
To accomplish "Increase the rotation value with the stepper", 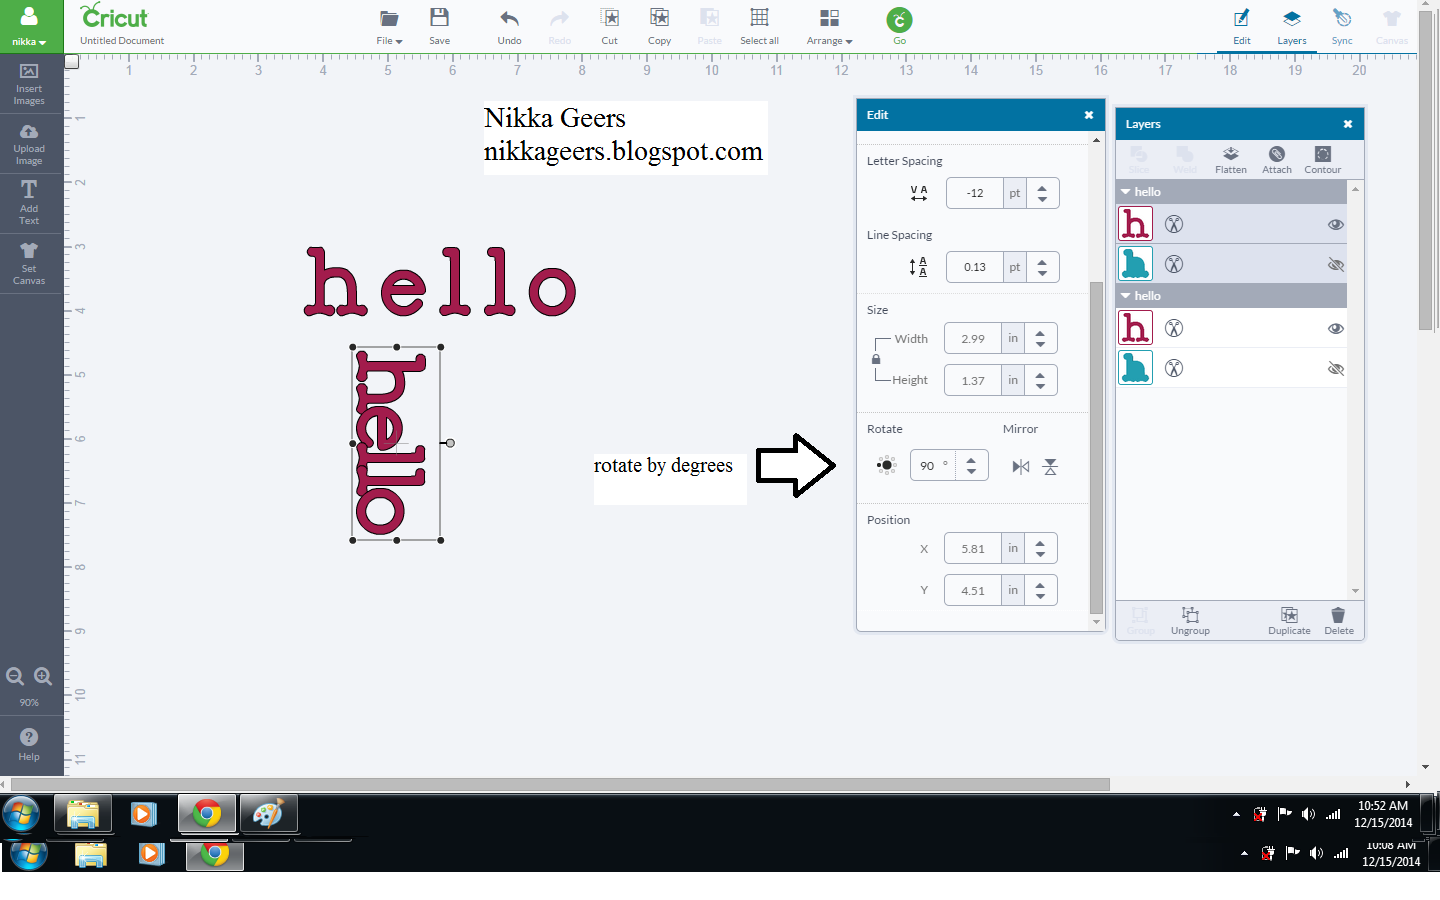I will click(x=969, y=459).
